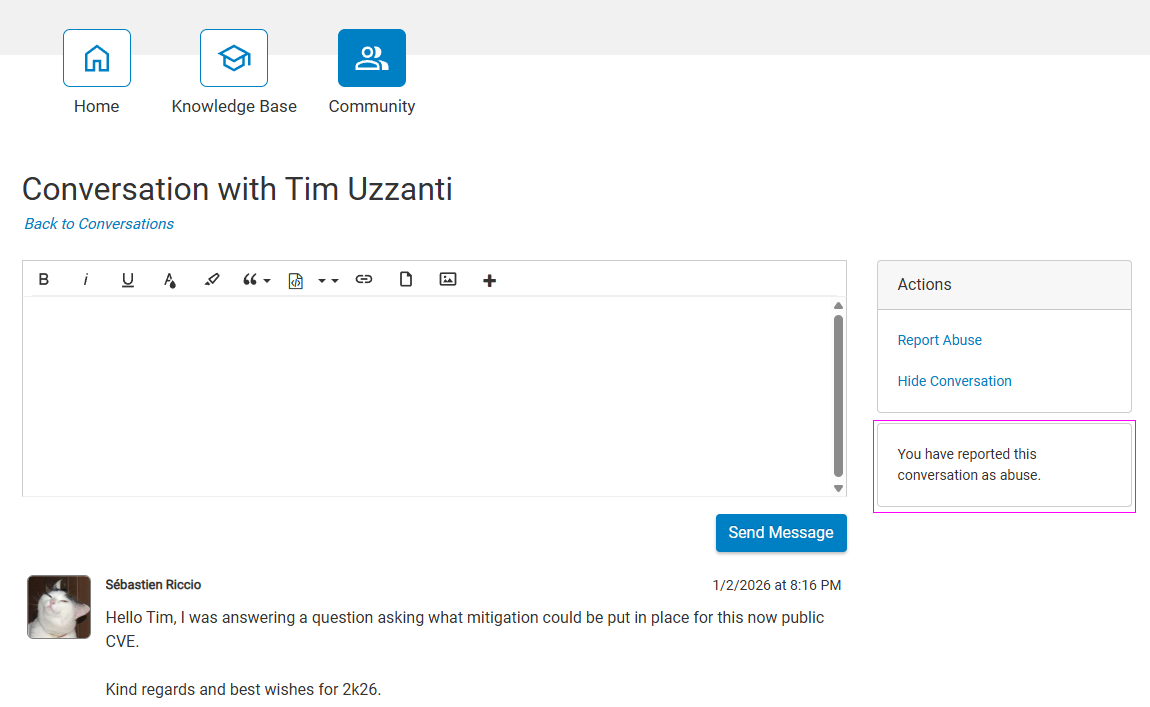Insert a hyperlink with the link icon

click(364, 280)
